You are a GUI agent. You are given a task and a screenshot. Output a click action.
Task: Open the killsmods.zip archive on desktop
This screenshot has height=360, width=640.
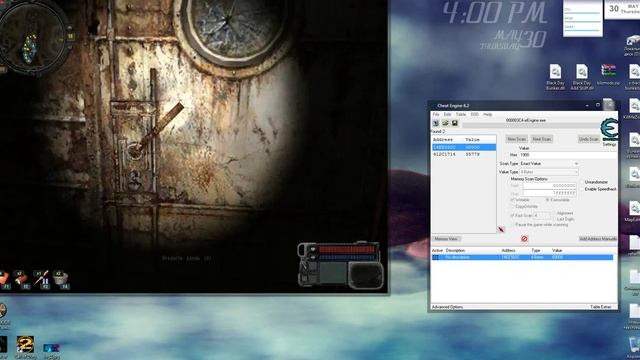point(608,74)
